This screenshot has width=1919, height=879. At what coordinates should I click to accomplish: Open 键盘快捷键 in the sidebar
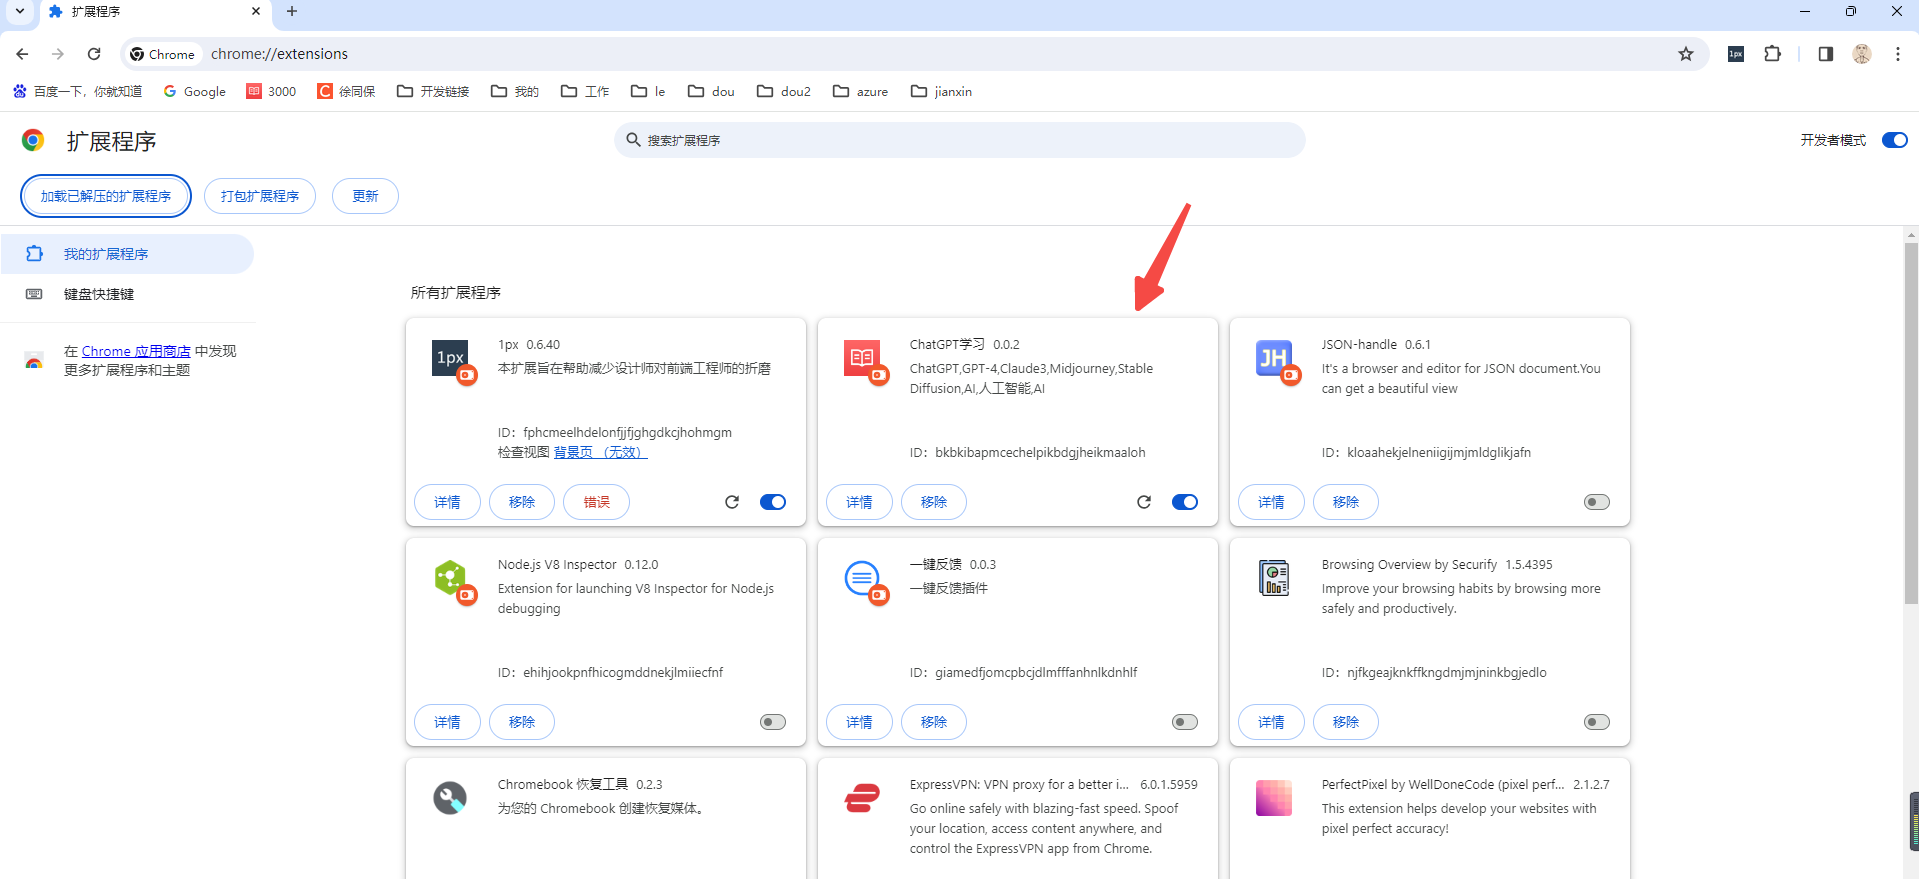(x=127, y=294)
